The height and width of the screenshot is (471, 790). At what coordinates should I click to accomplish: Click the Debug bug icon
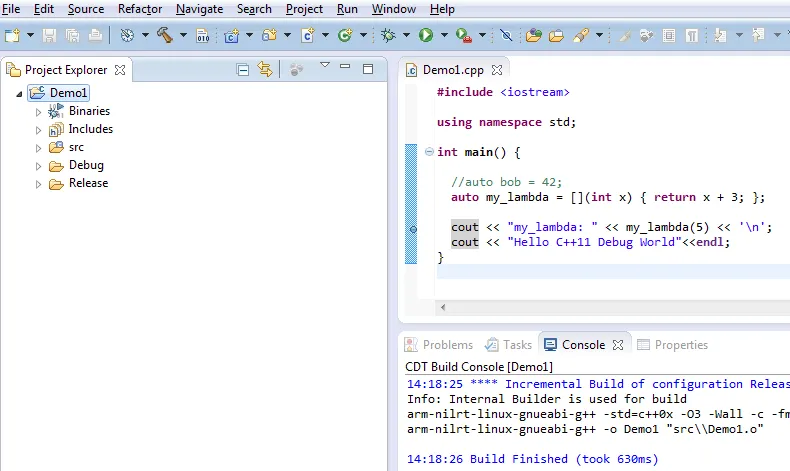(388, 35)
